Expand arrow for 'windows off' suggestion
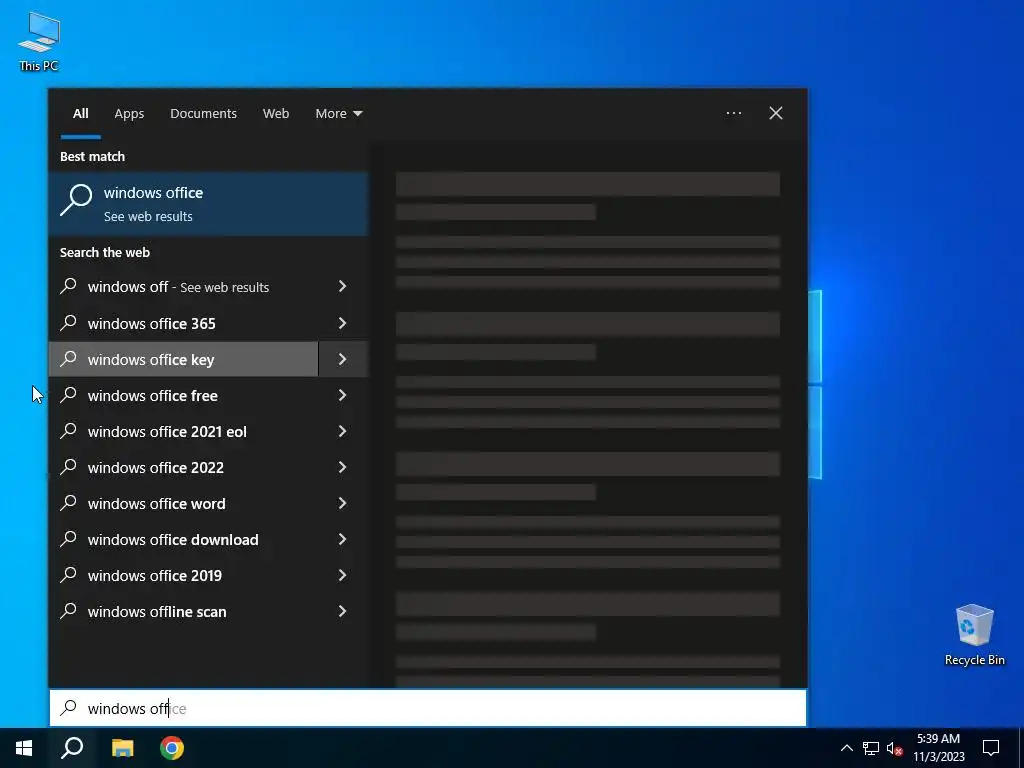The height and width of the screenshot is (768, 1024). tap(343, 287)
